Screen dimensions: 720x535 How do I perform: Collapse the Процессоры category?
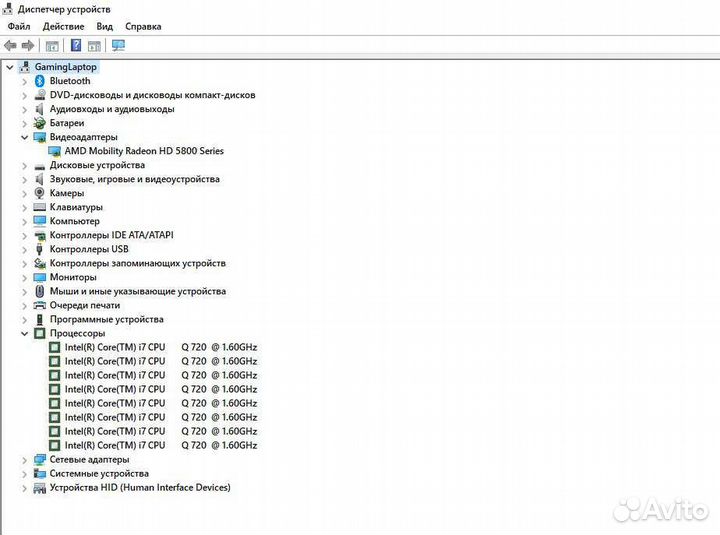[x=25, y=333]
